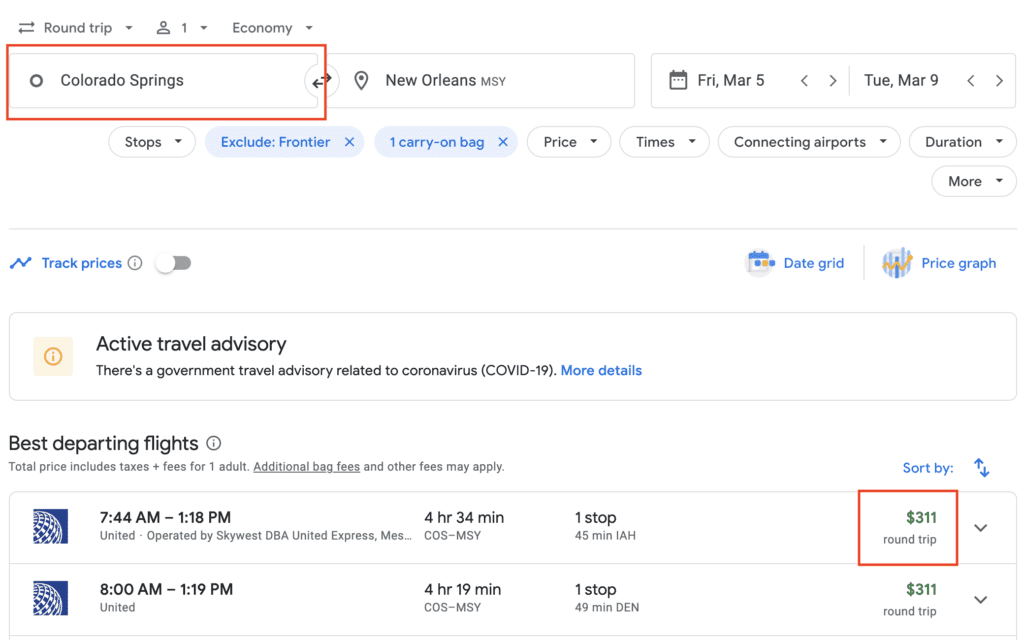Expand the 7:44 AM flight details

(x=980, y=528)
